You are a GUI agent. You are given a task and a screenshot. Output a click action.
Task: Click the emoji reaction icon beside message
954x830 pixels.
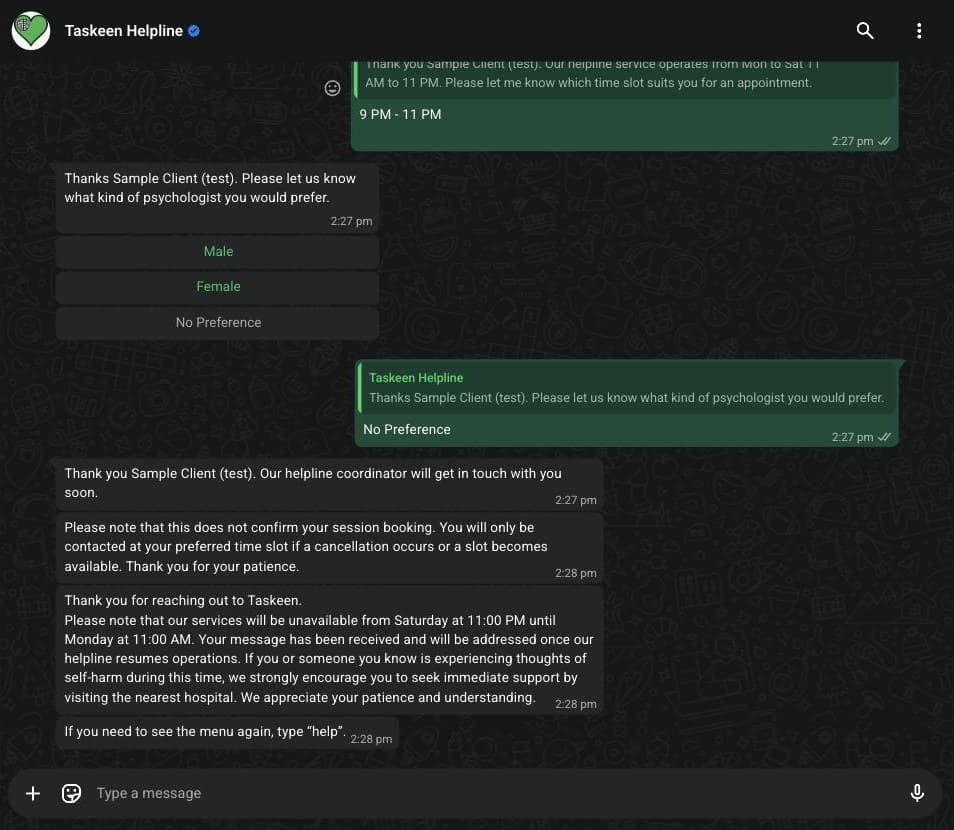tap(332, 88)
